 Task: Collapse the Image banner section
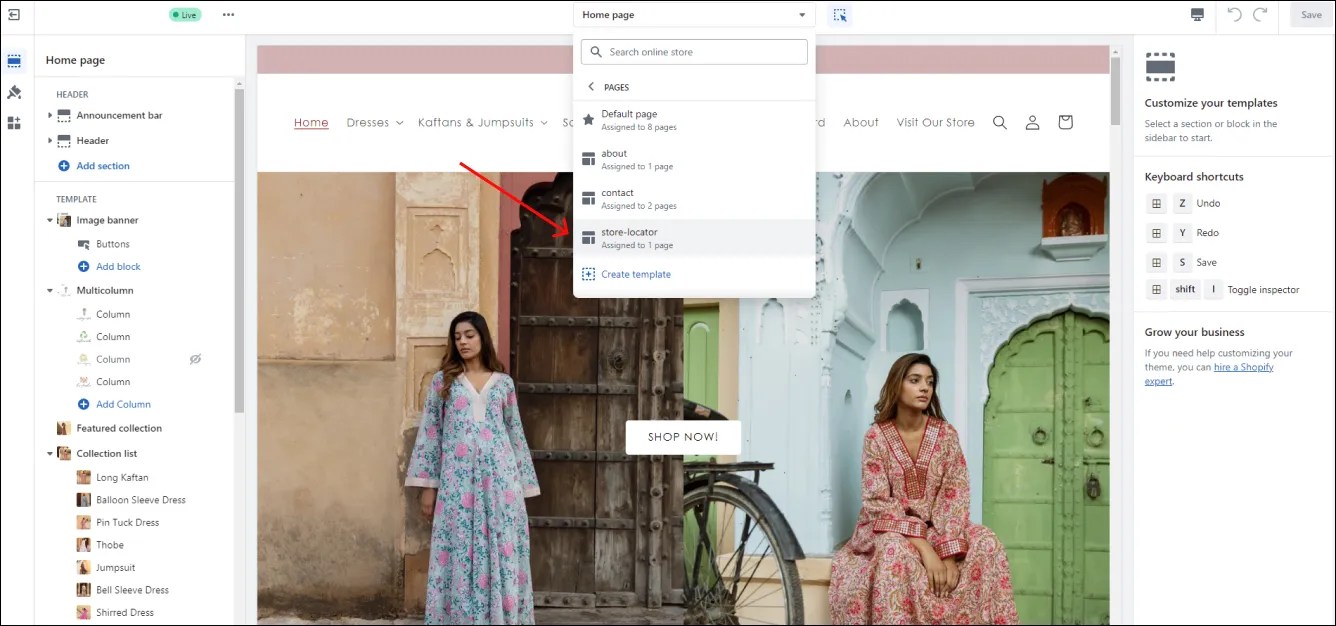pos(49,220)
